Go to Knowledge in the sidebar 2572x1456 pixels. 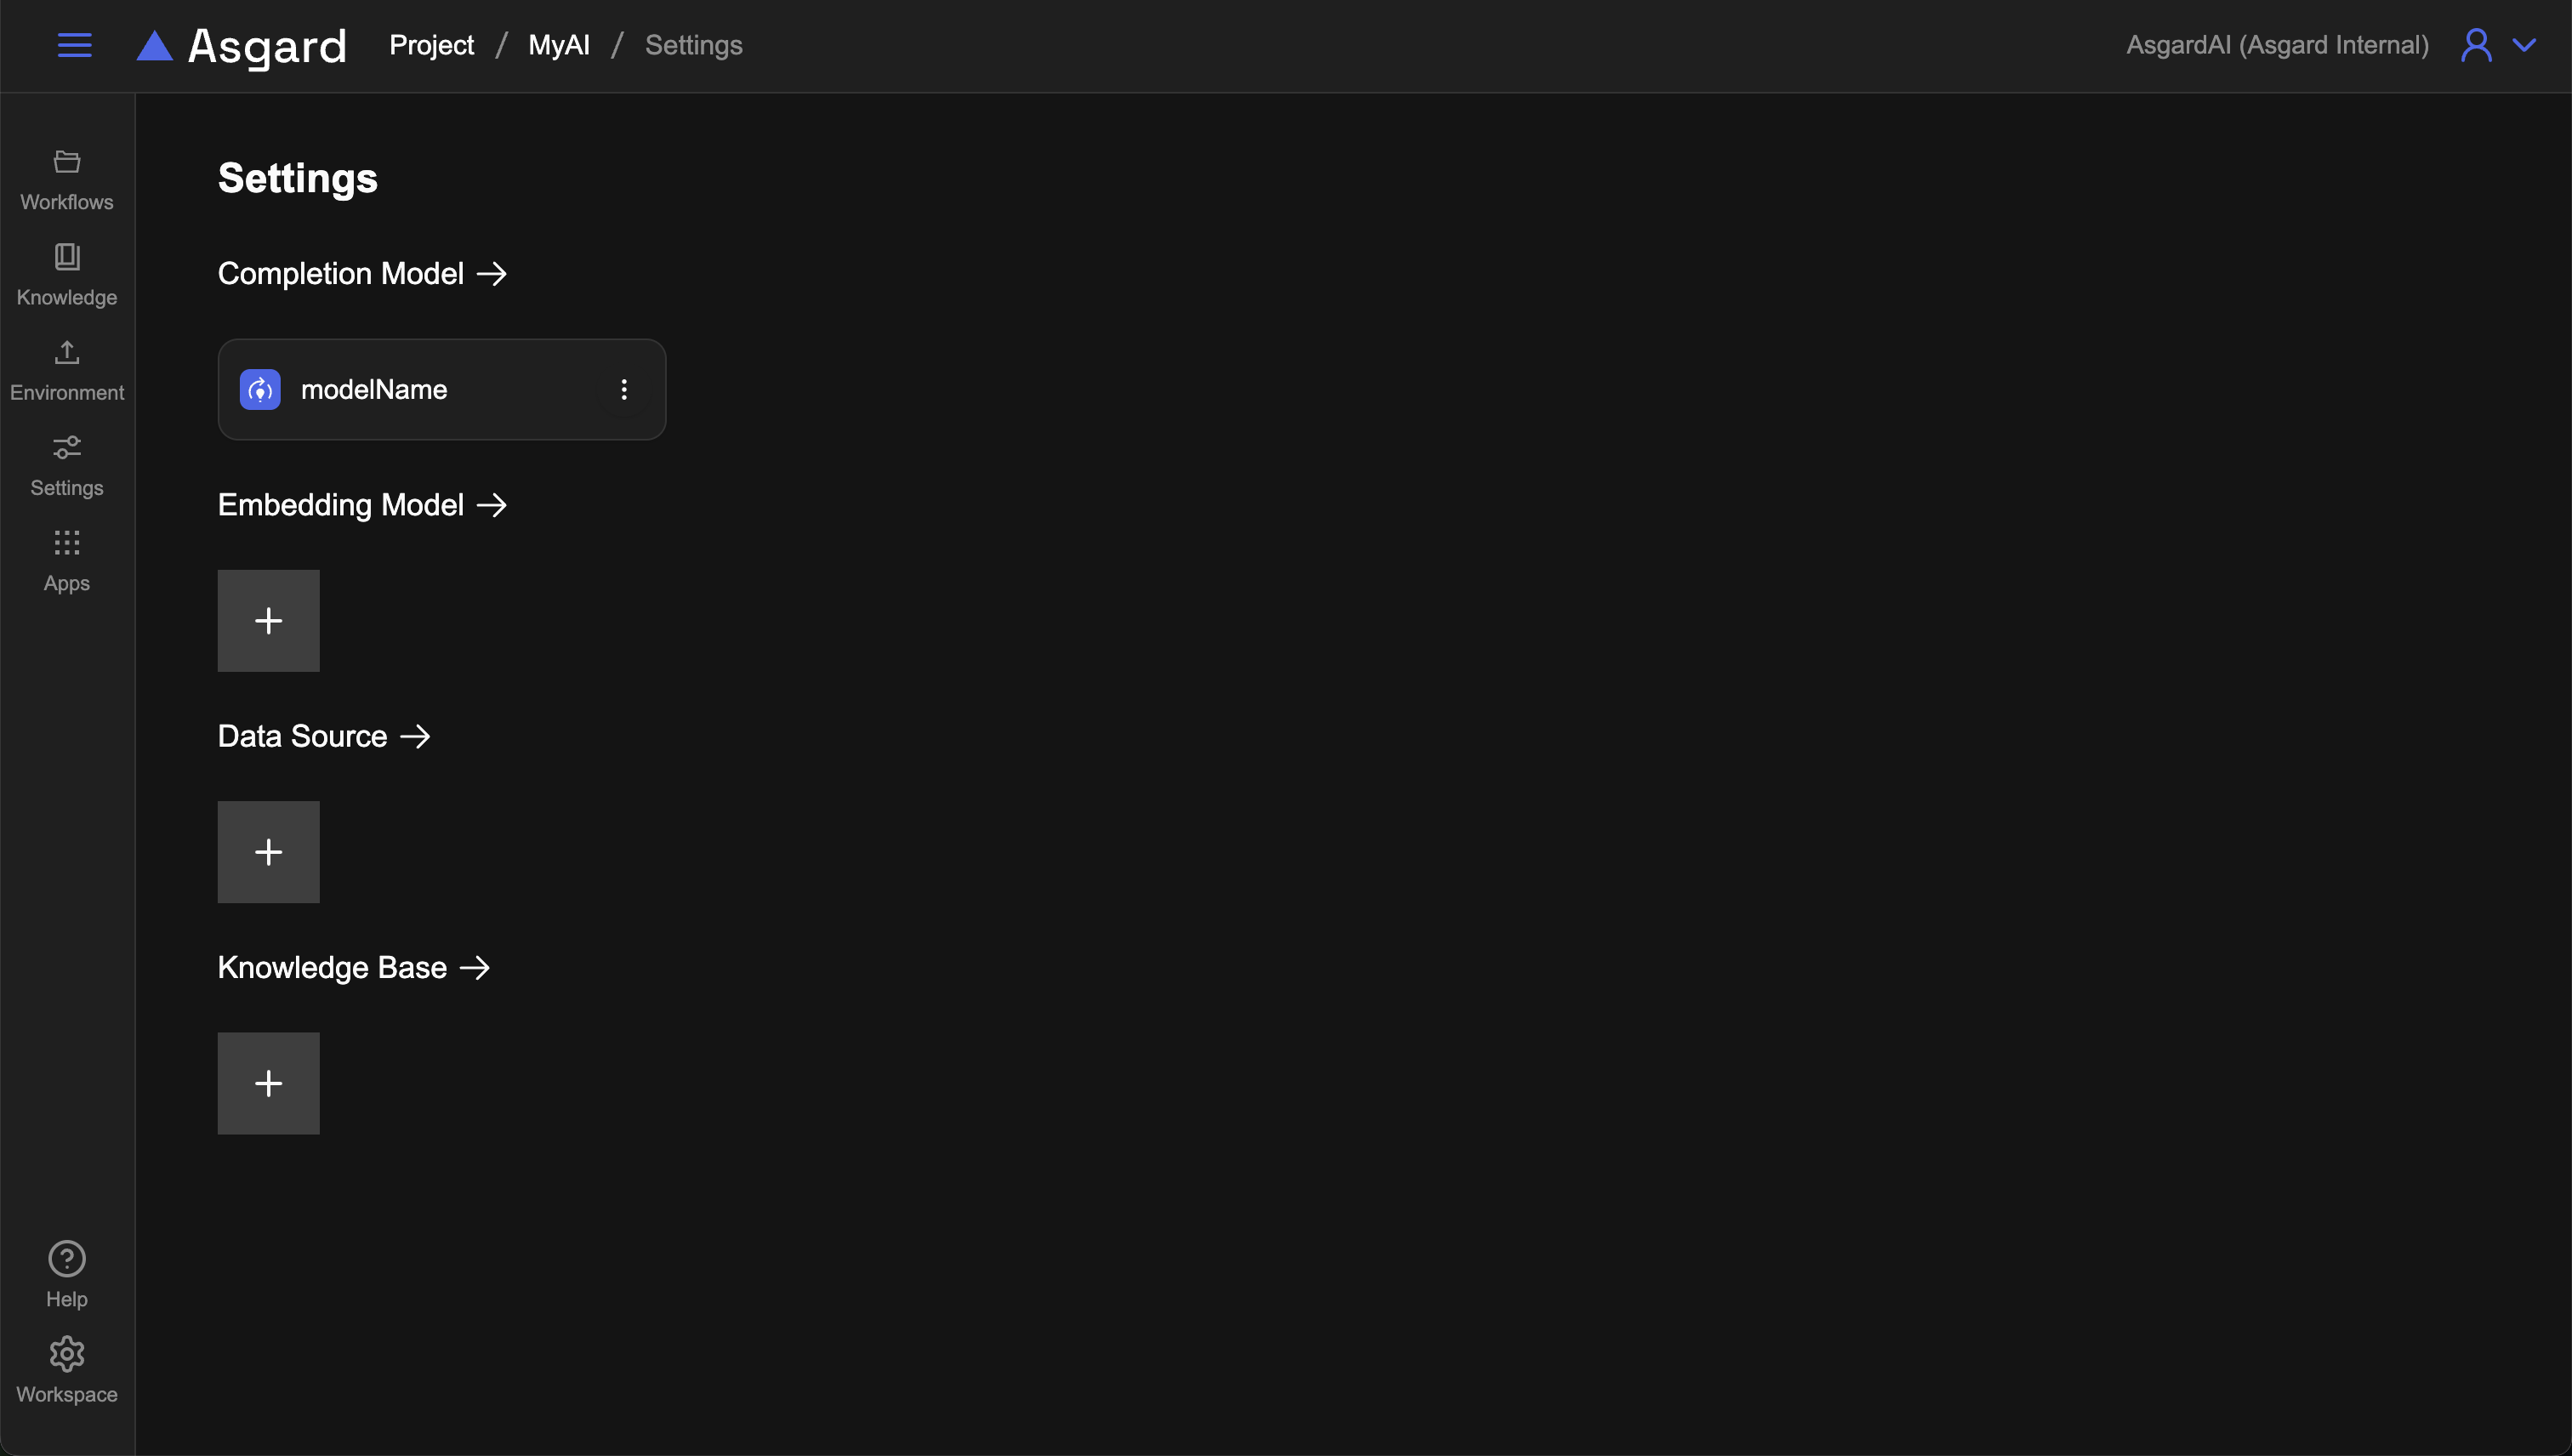tap(67, 275)
